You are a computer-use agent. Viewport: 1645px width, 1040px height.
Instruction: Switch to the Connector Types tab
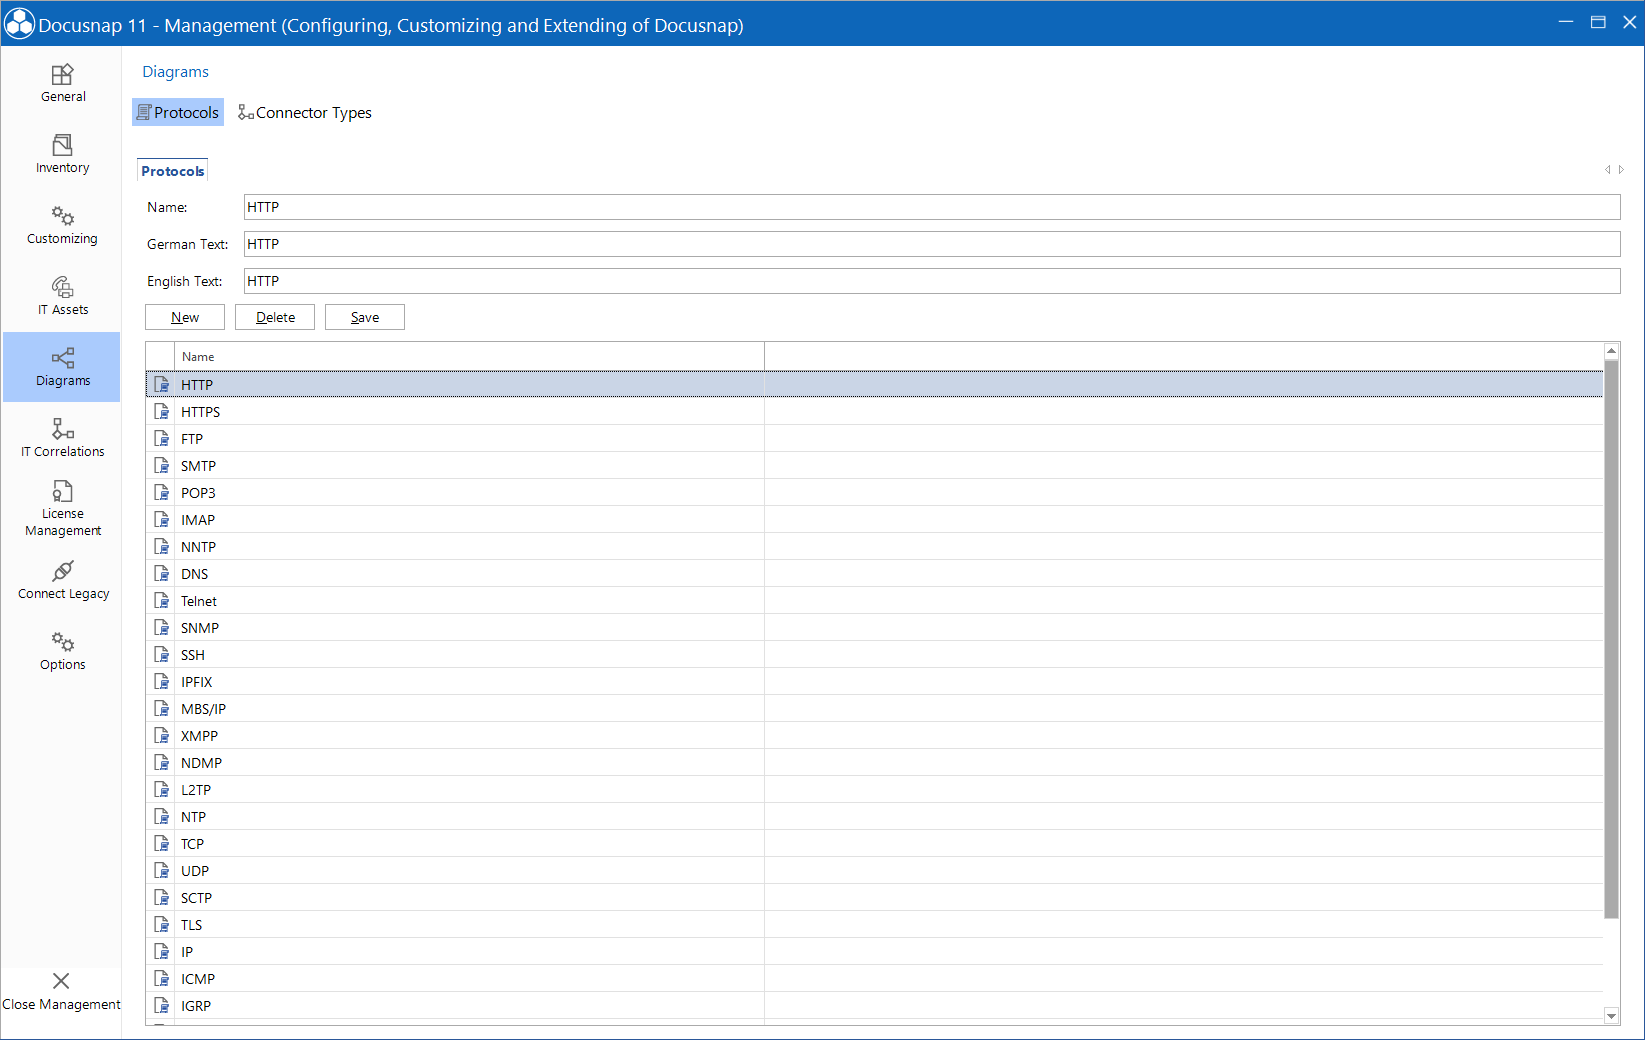[305, 112]
